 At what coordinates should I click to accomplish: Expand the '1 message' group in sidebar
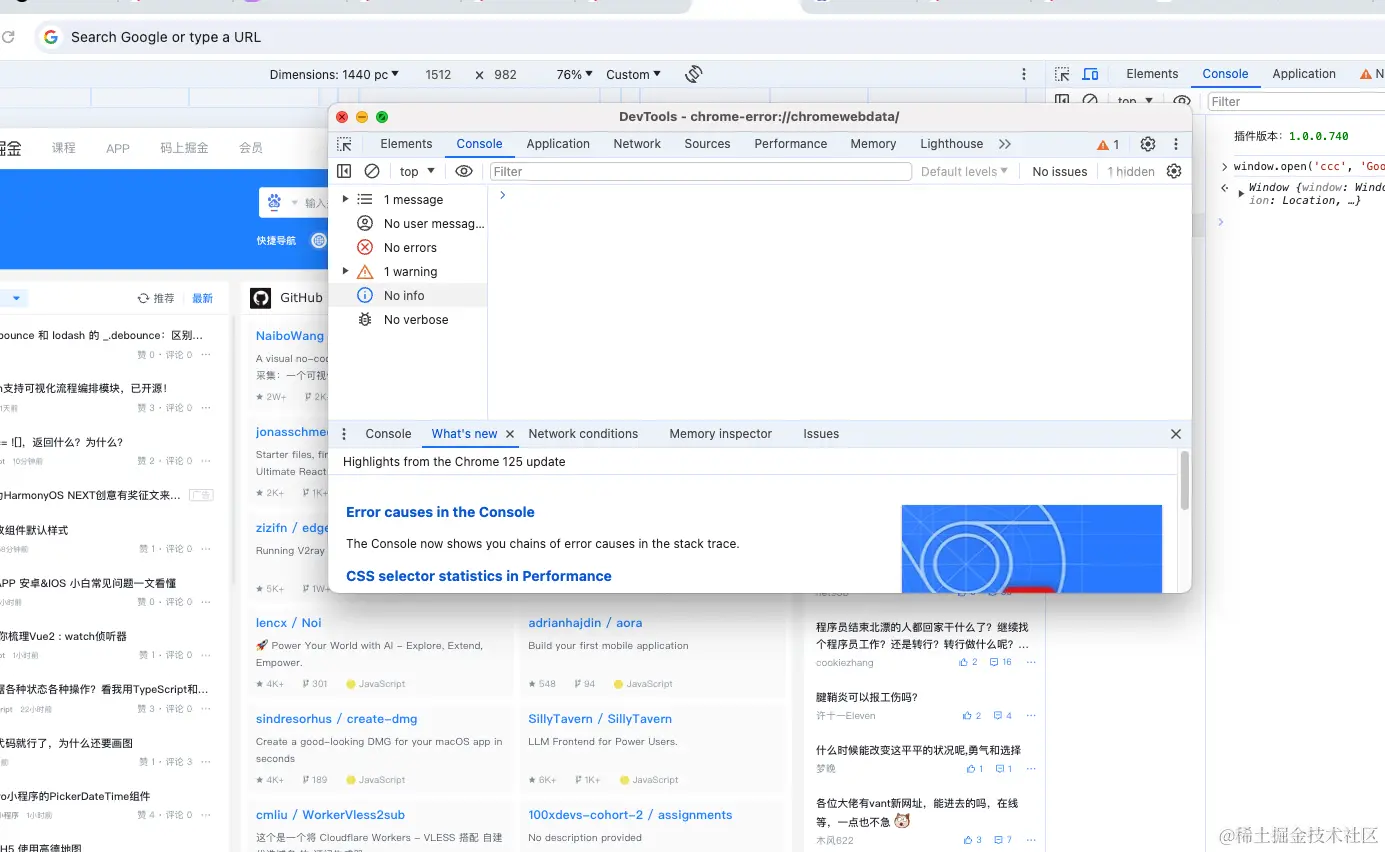point(346,200)
